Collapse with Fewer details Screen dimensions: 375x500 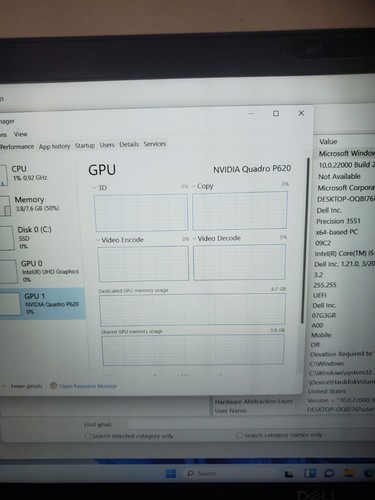(23, 386)
